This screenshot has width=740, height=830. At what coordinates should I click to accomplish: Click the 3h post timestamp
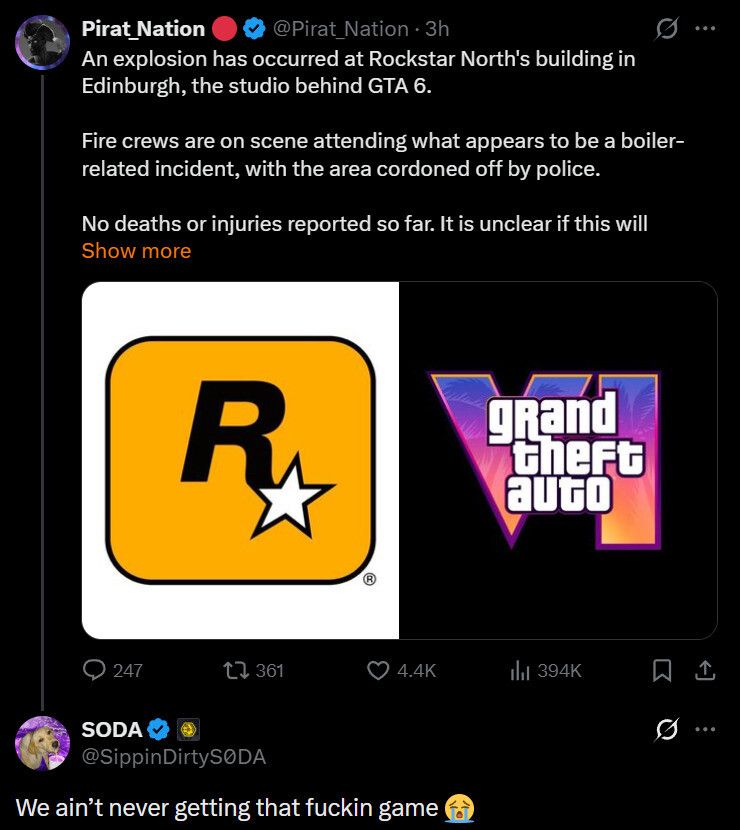pyautogui.click(x=437, y=29)
